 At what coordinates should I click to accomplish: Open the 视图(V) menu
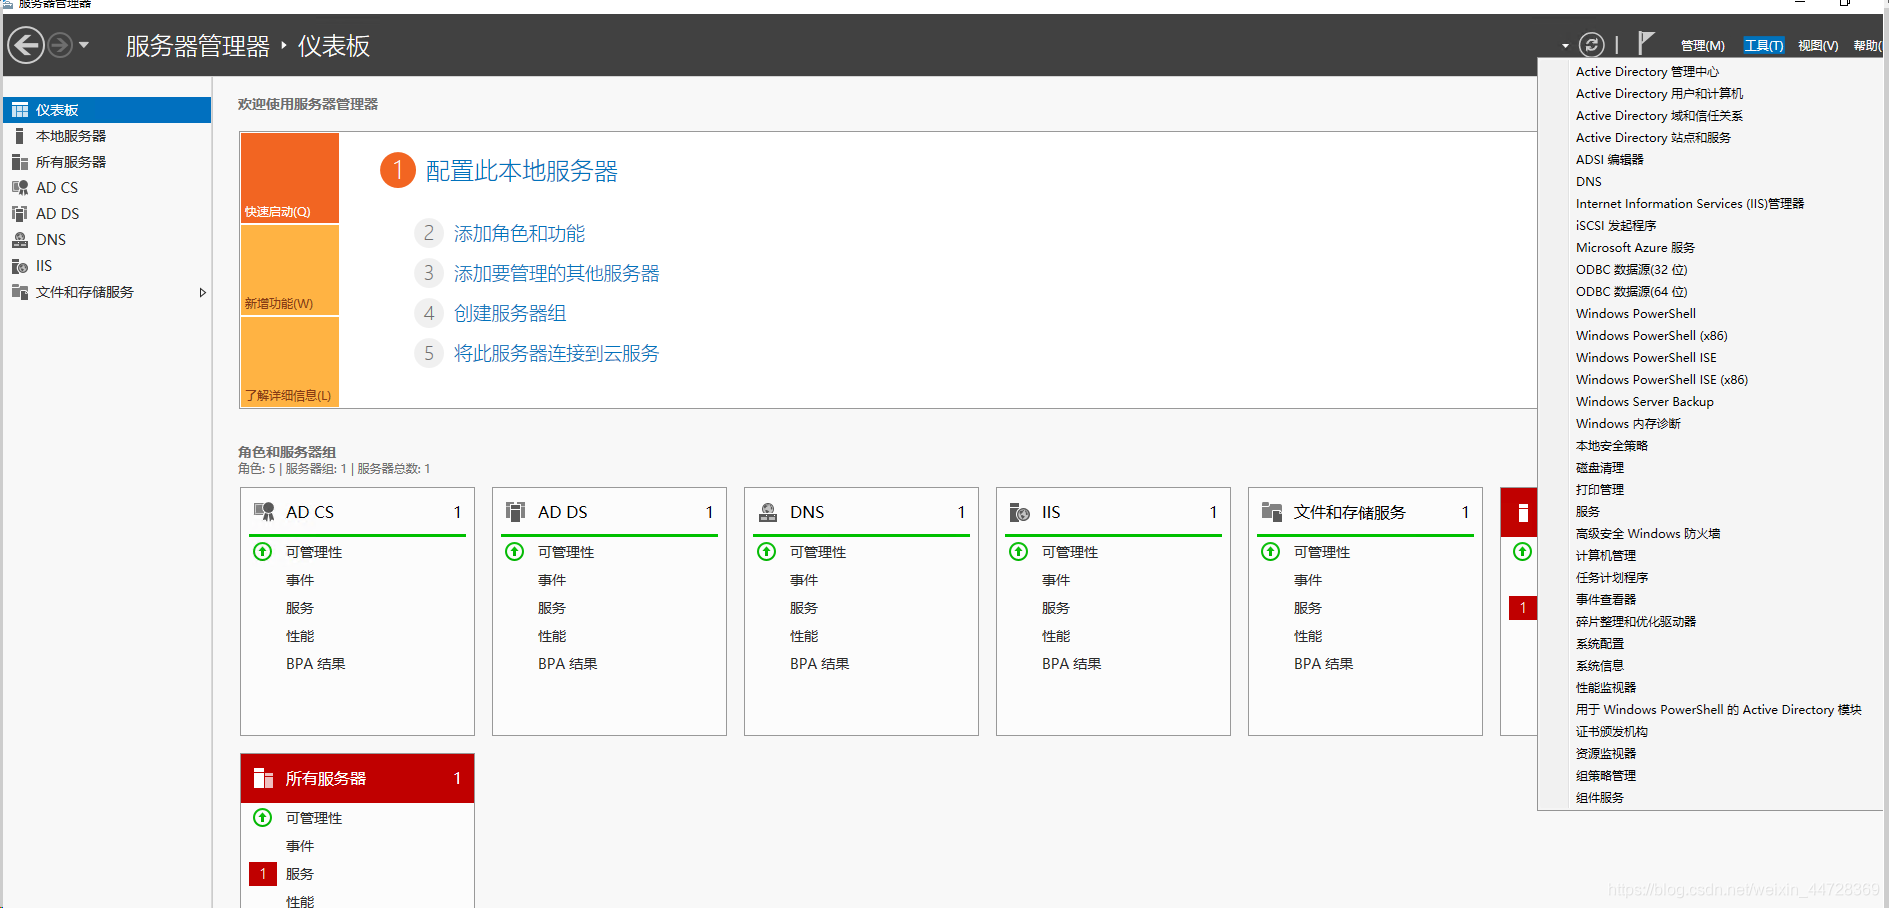[1817, 45]
